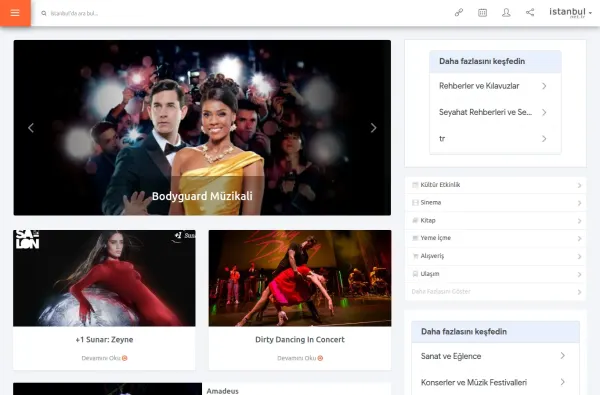Open Rehberler ve Kılavuzlar item
The image size is (600, 395).
(479, 86)
